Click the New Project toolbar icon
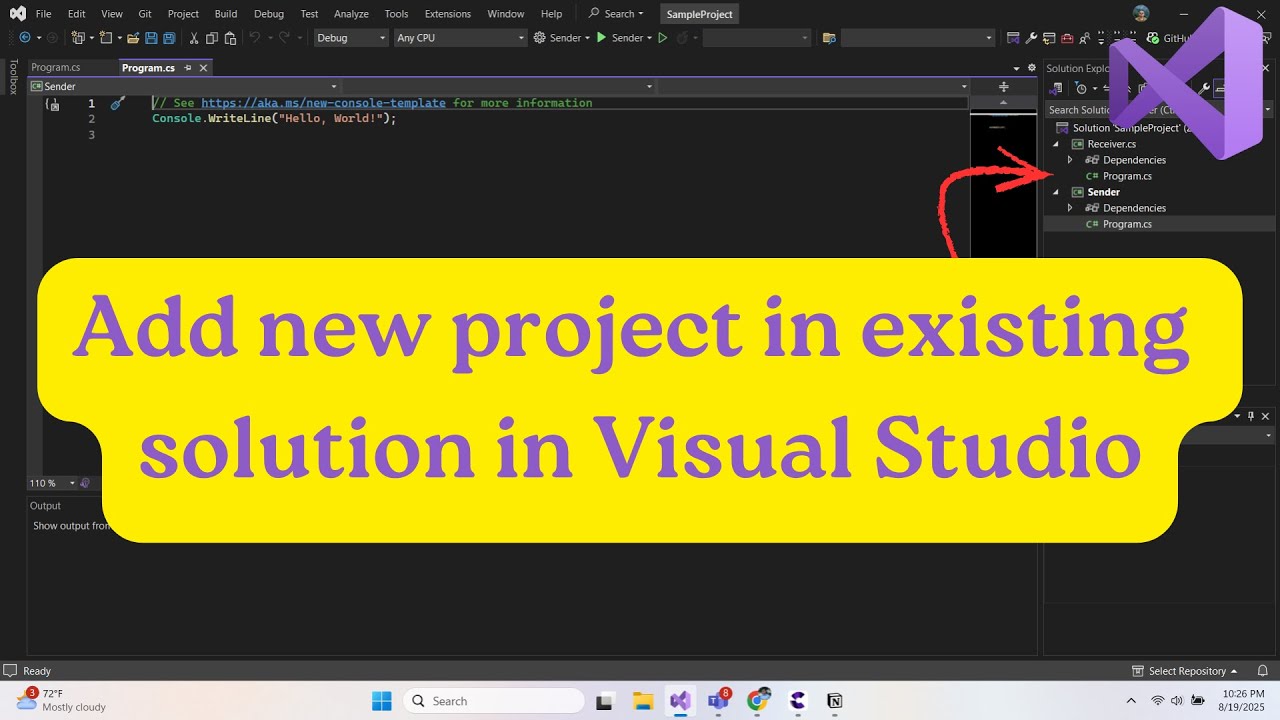This screenshot has height=720, width=1280. click(77, 38)
